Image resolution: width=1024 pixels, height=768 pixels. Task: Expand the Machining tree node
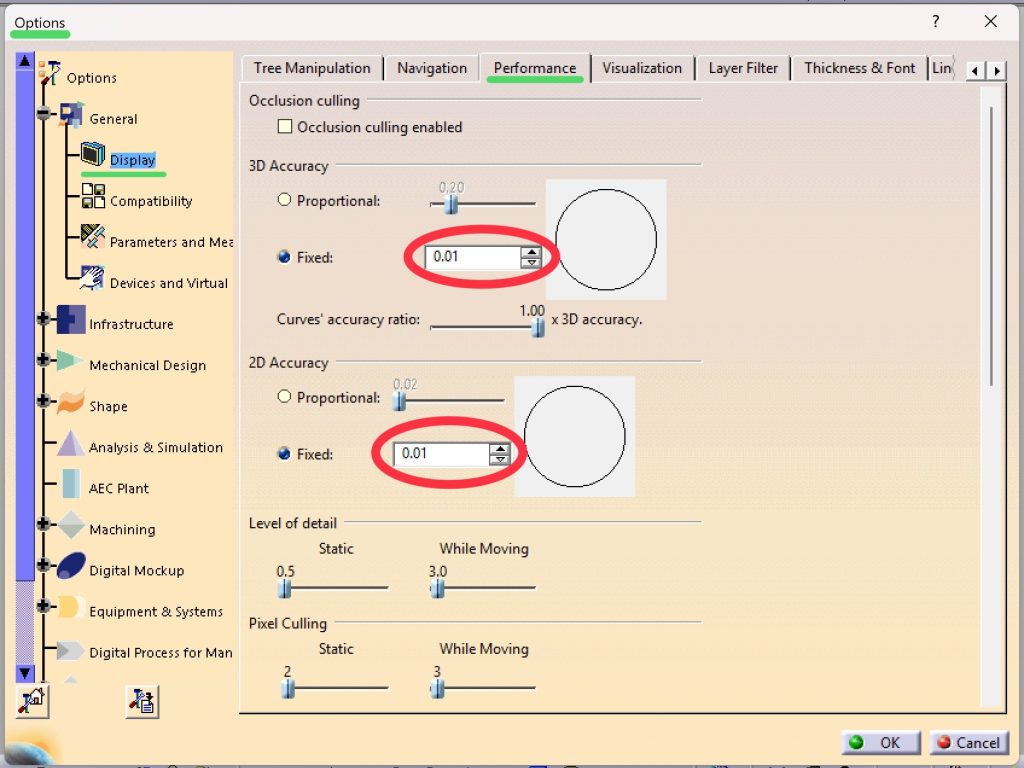click(x=43, y=524)
